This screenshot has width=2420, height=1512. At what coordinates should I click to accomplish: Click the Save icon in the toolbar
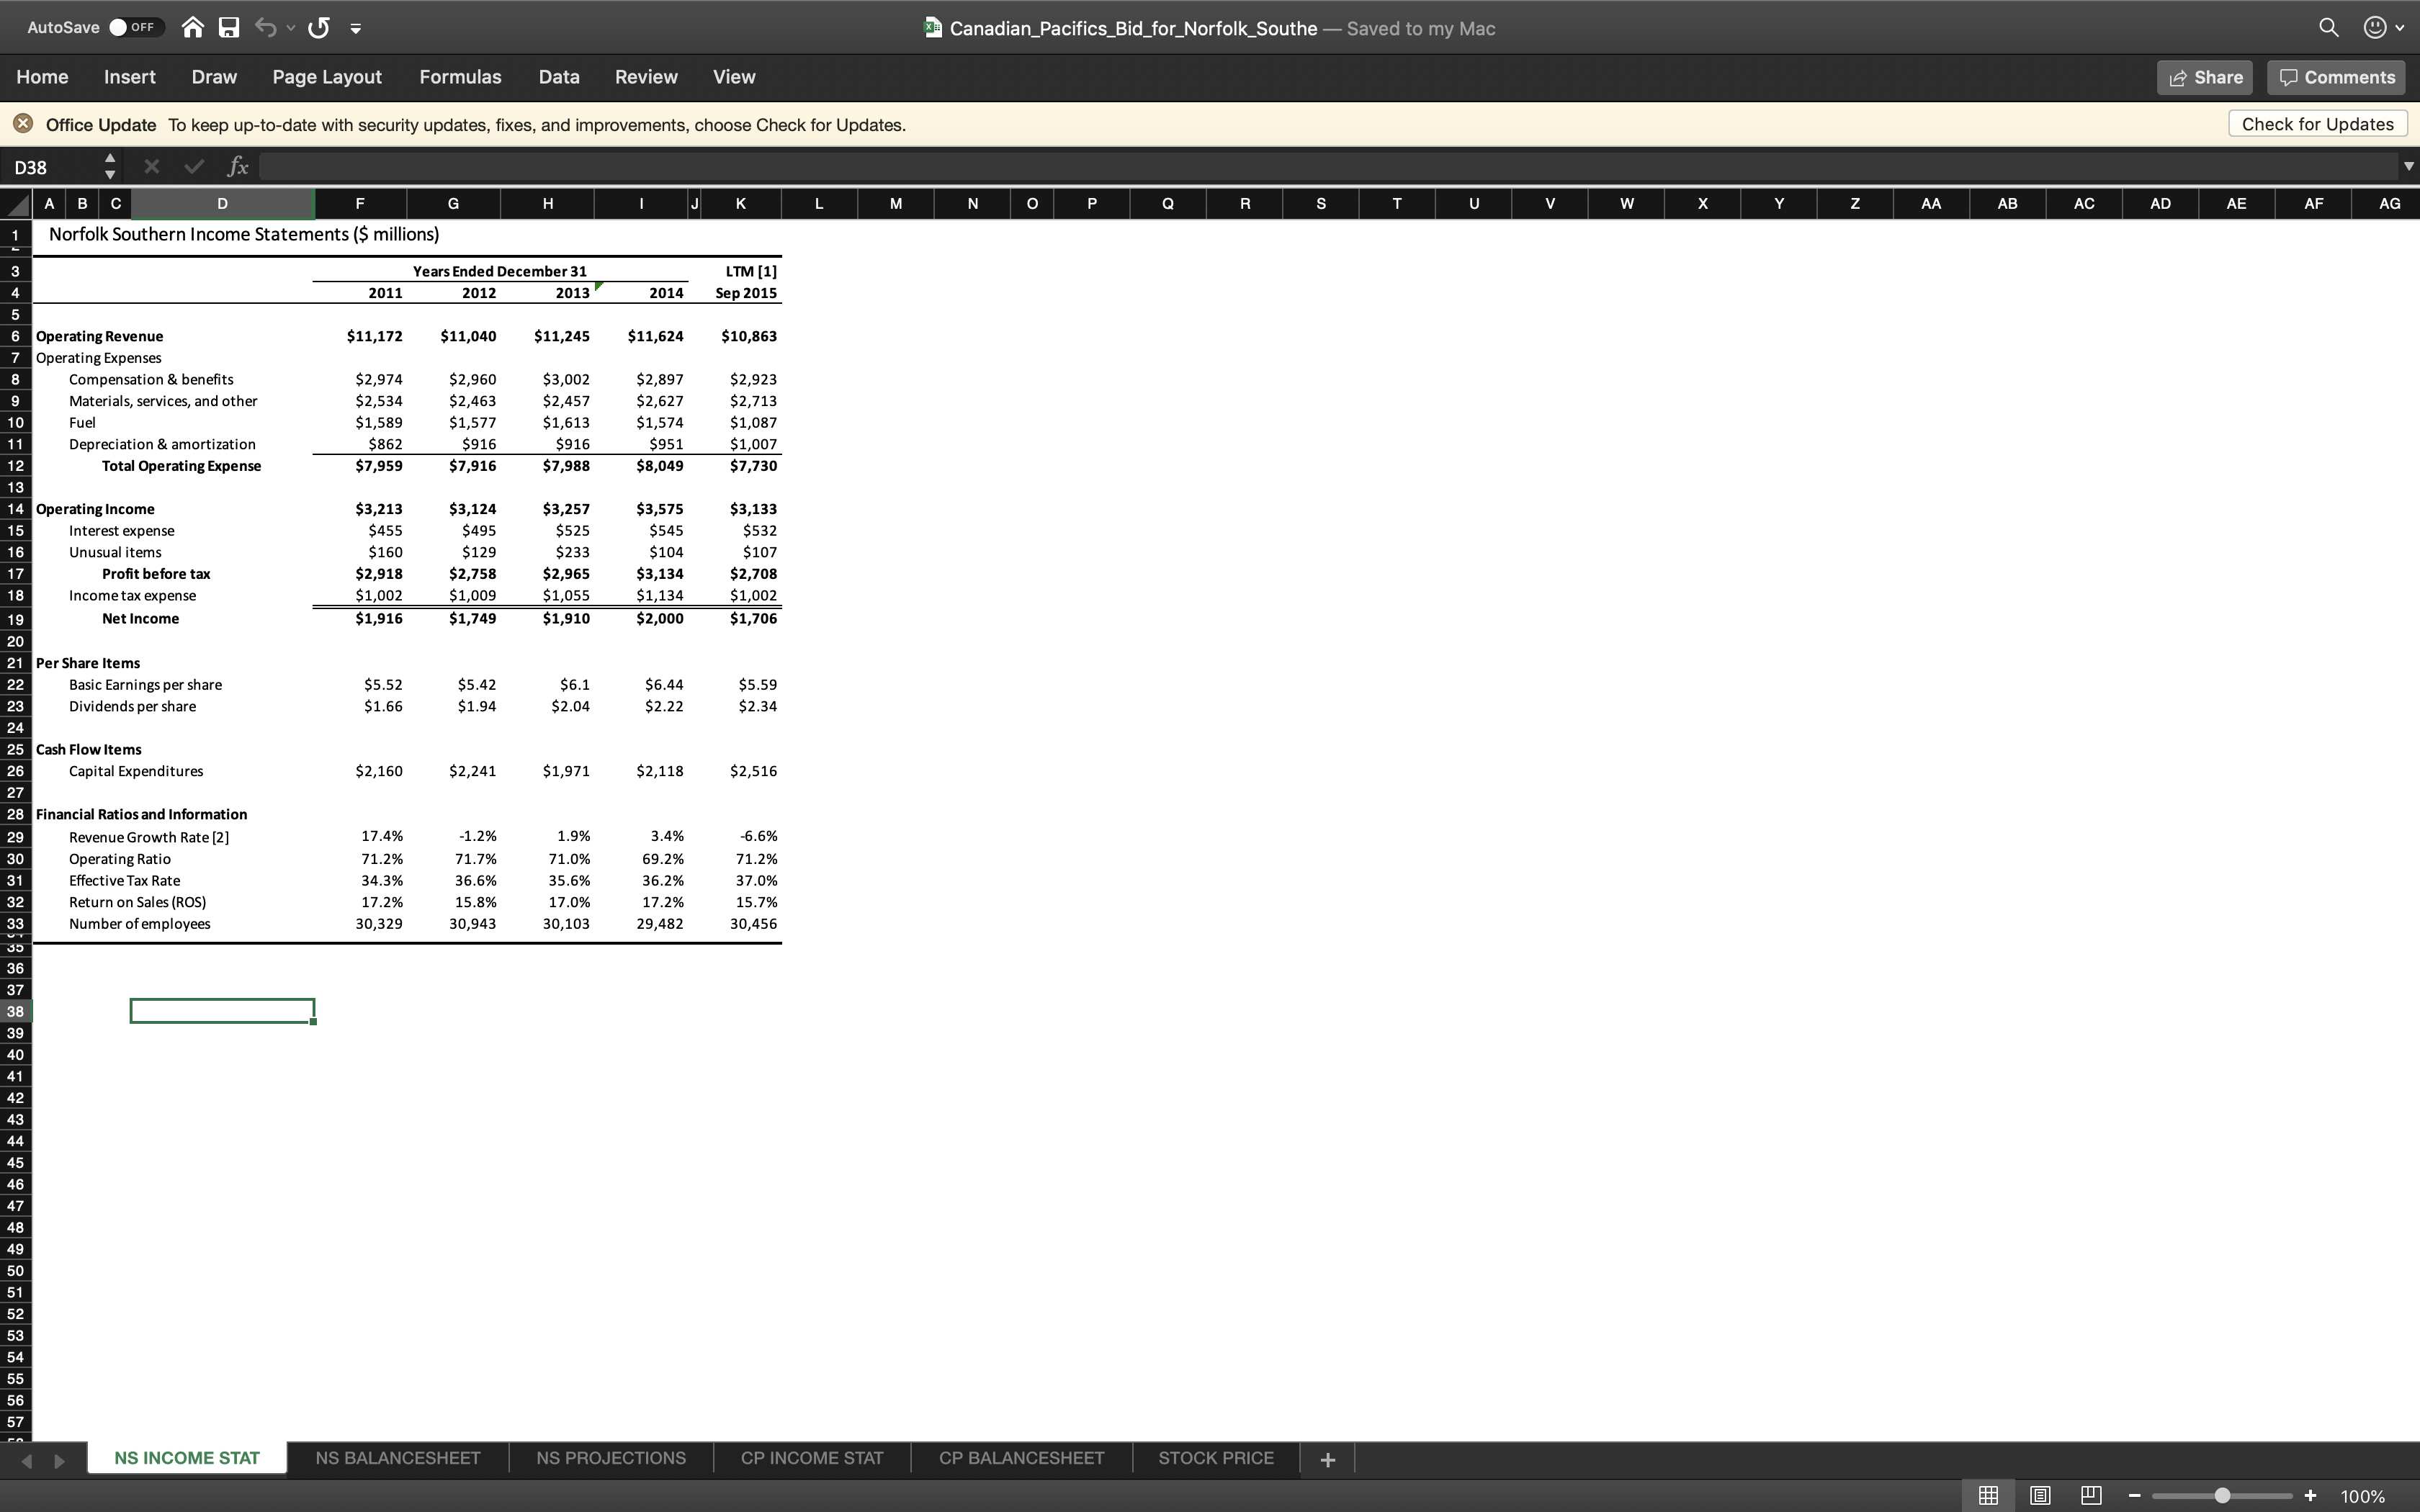coord(228,27)
